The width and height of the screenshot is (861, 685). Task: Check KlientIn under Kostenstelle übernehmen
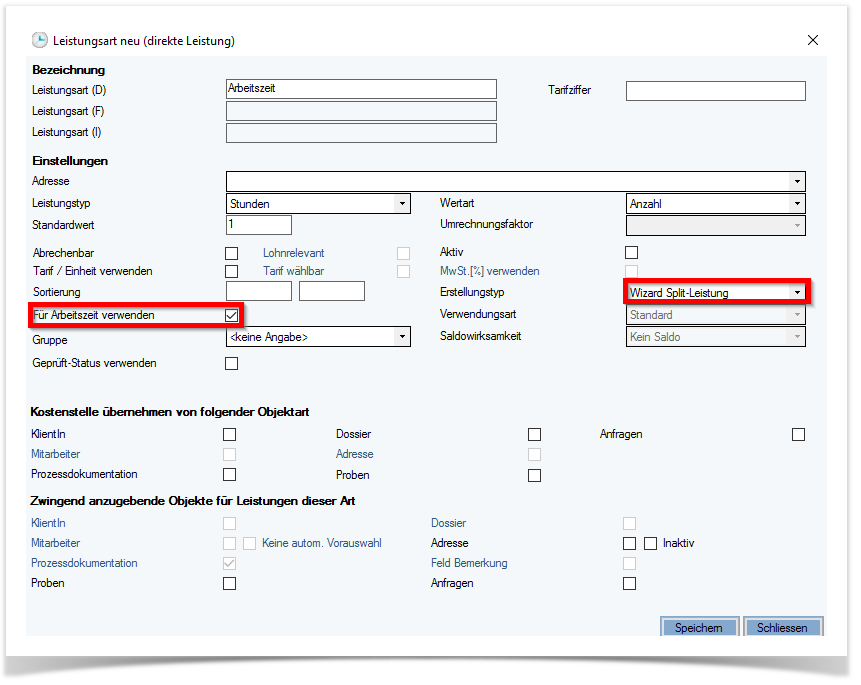click(230, 435)
